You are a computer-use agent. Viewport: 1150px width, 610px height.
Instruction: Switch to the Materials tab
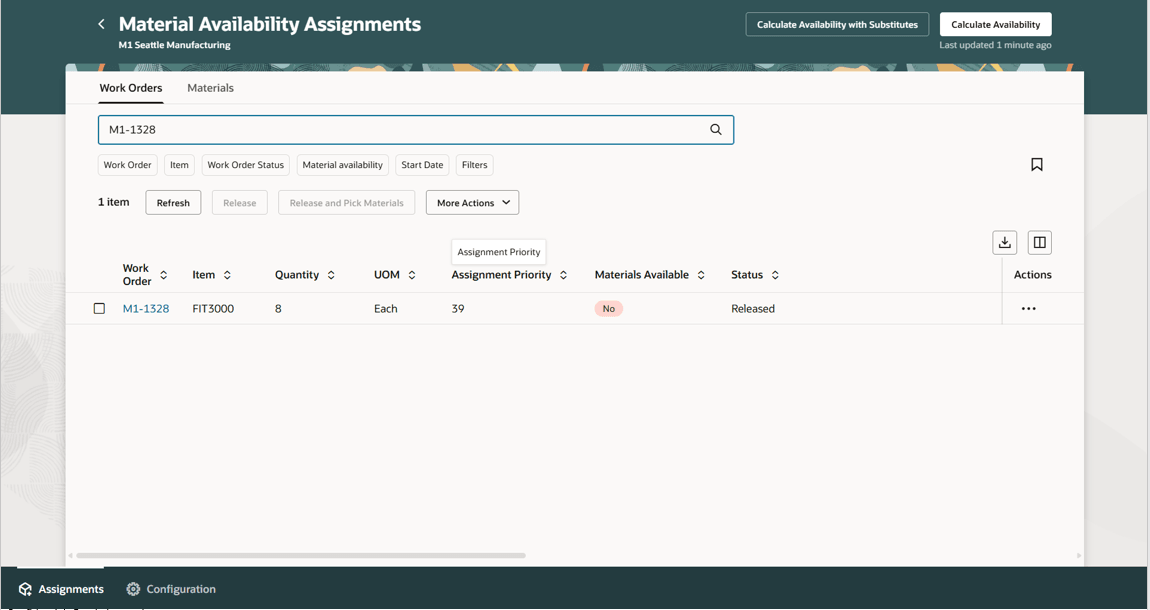pos(210,88)
